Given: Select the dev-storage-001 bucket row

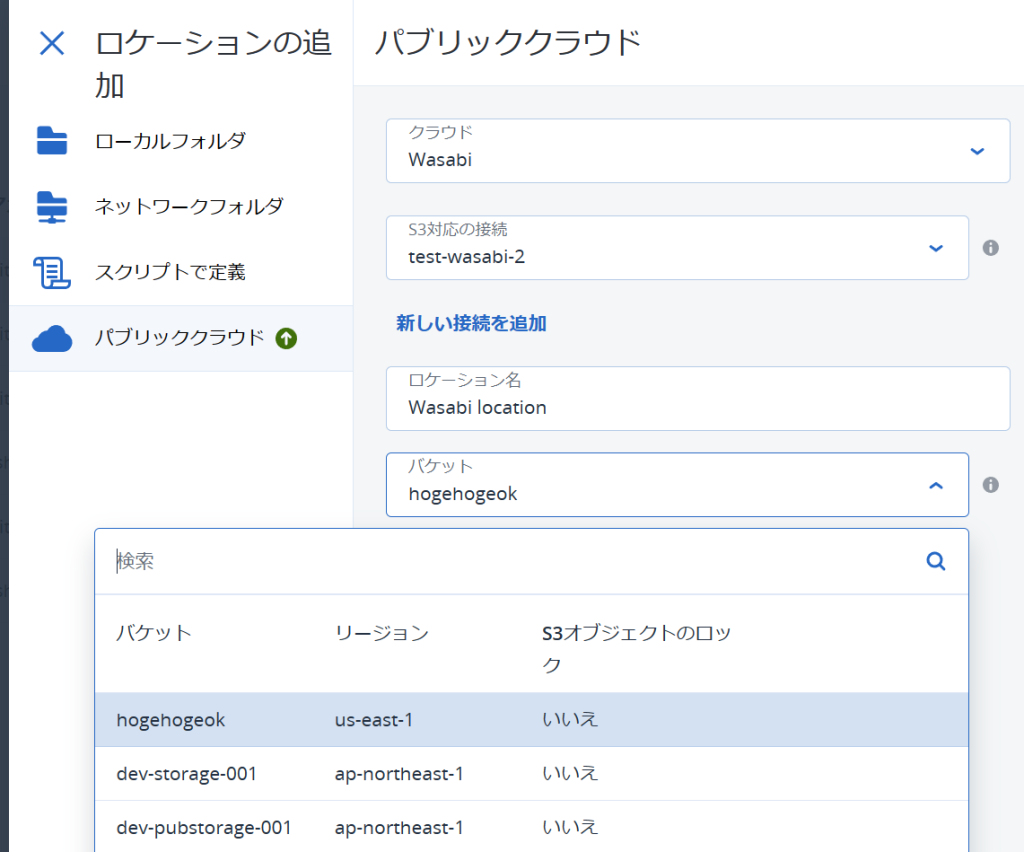Looking at the screenshot, I should pos(531,774).
